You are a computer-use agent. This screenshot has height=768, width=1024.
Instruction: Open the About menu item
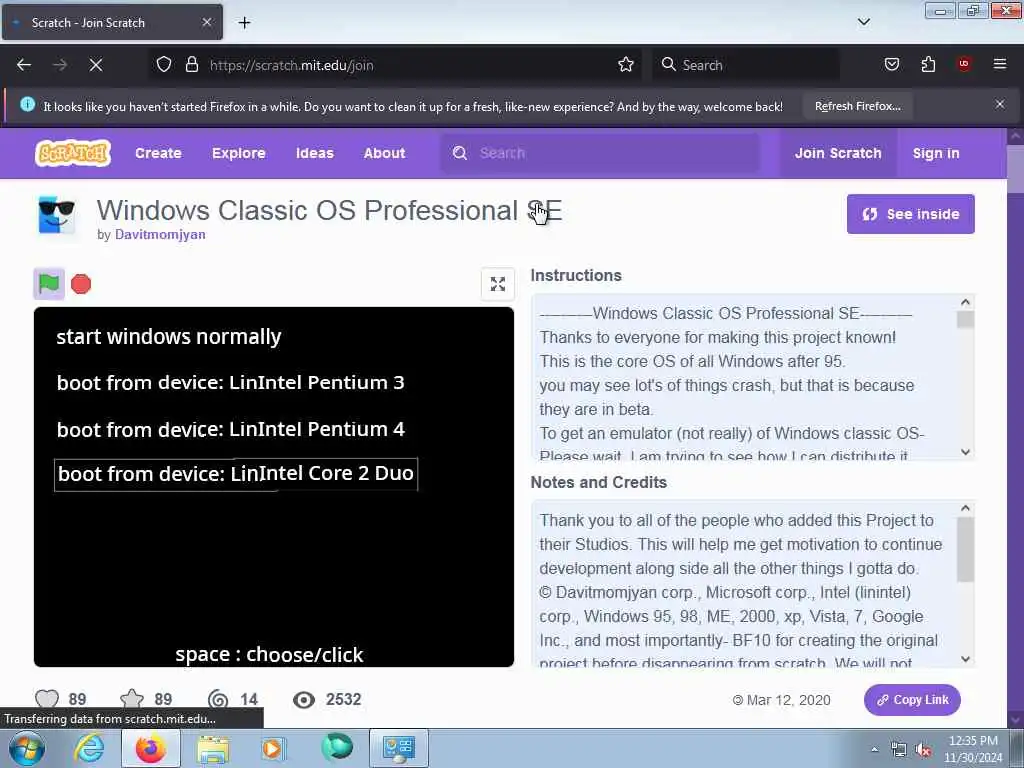pyautogui.click(x=384, y=153)
